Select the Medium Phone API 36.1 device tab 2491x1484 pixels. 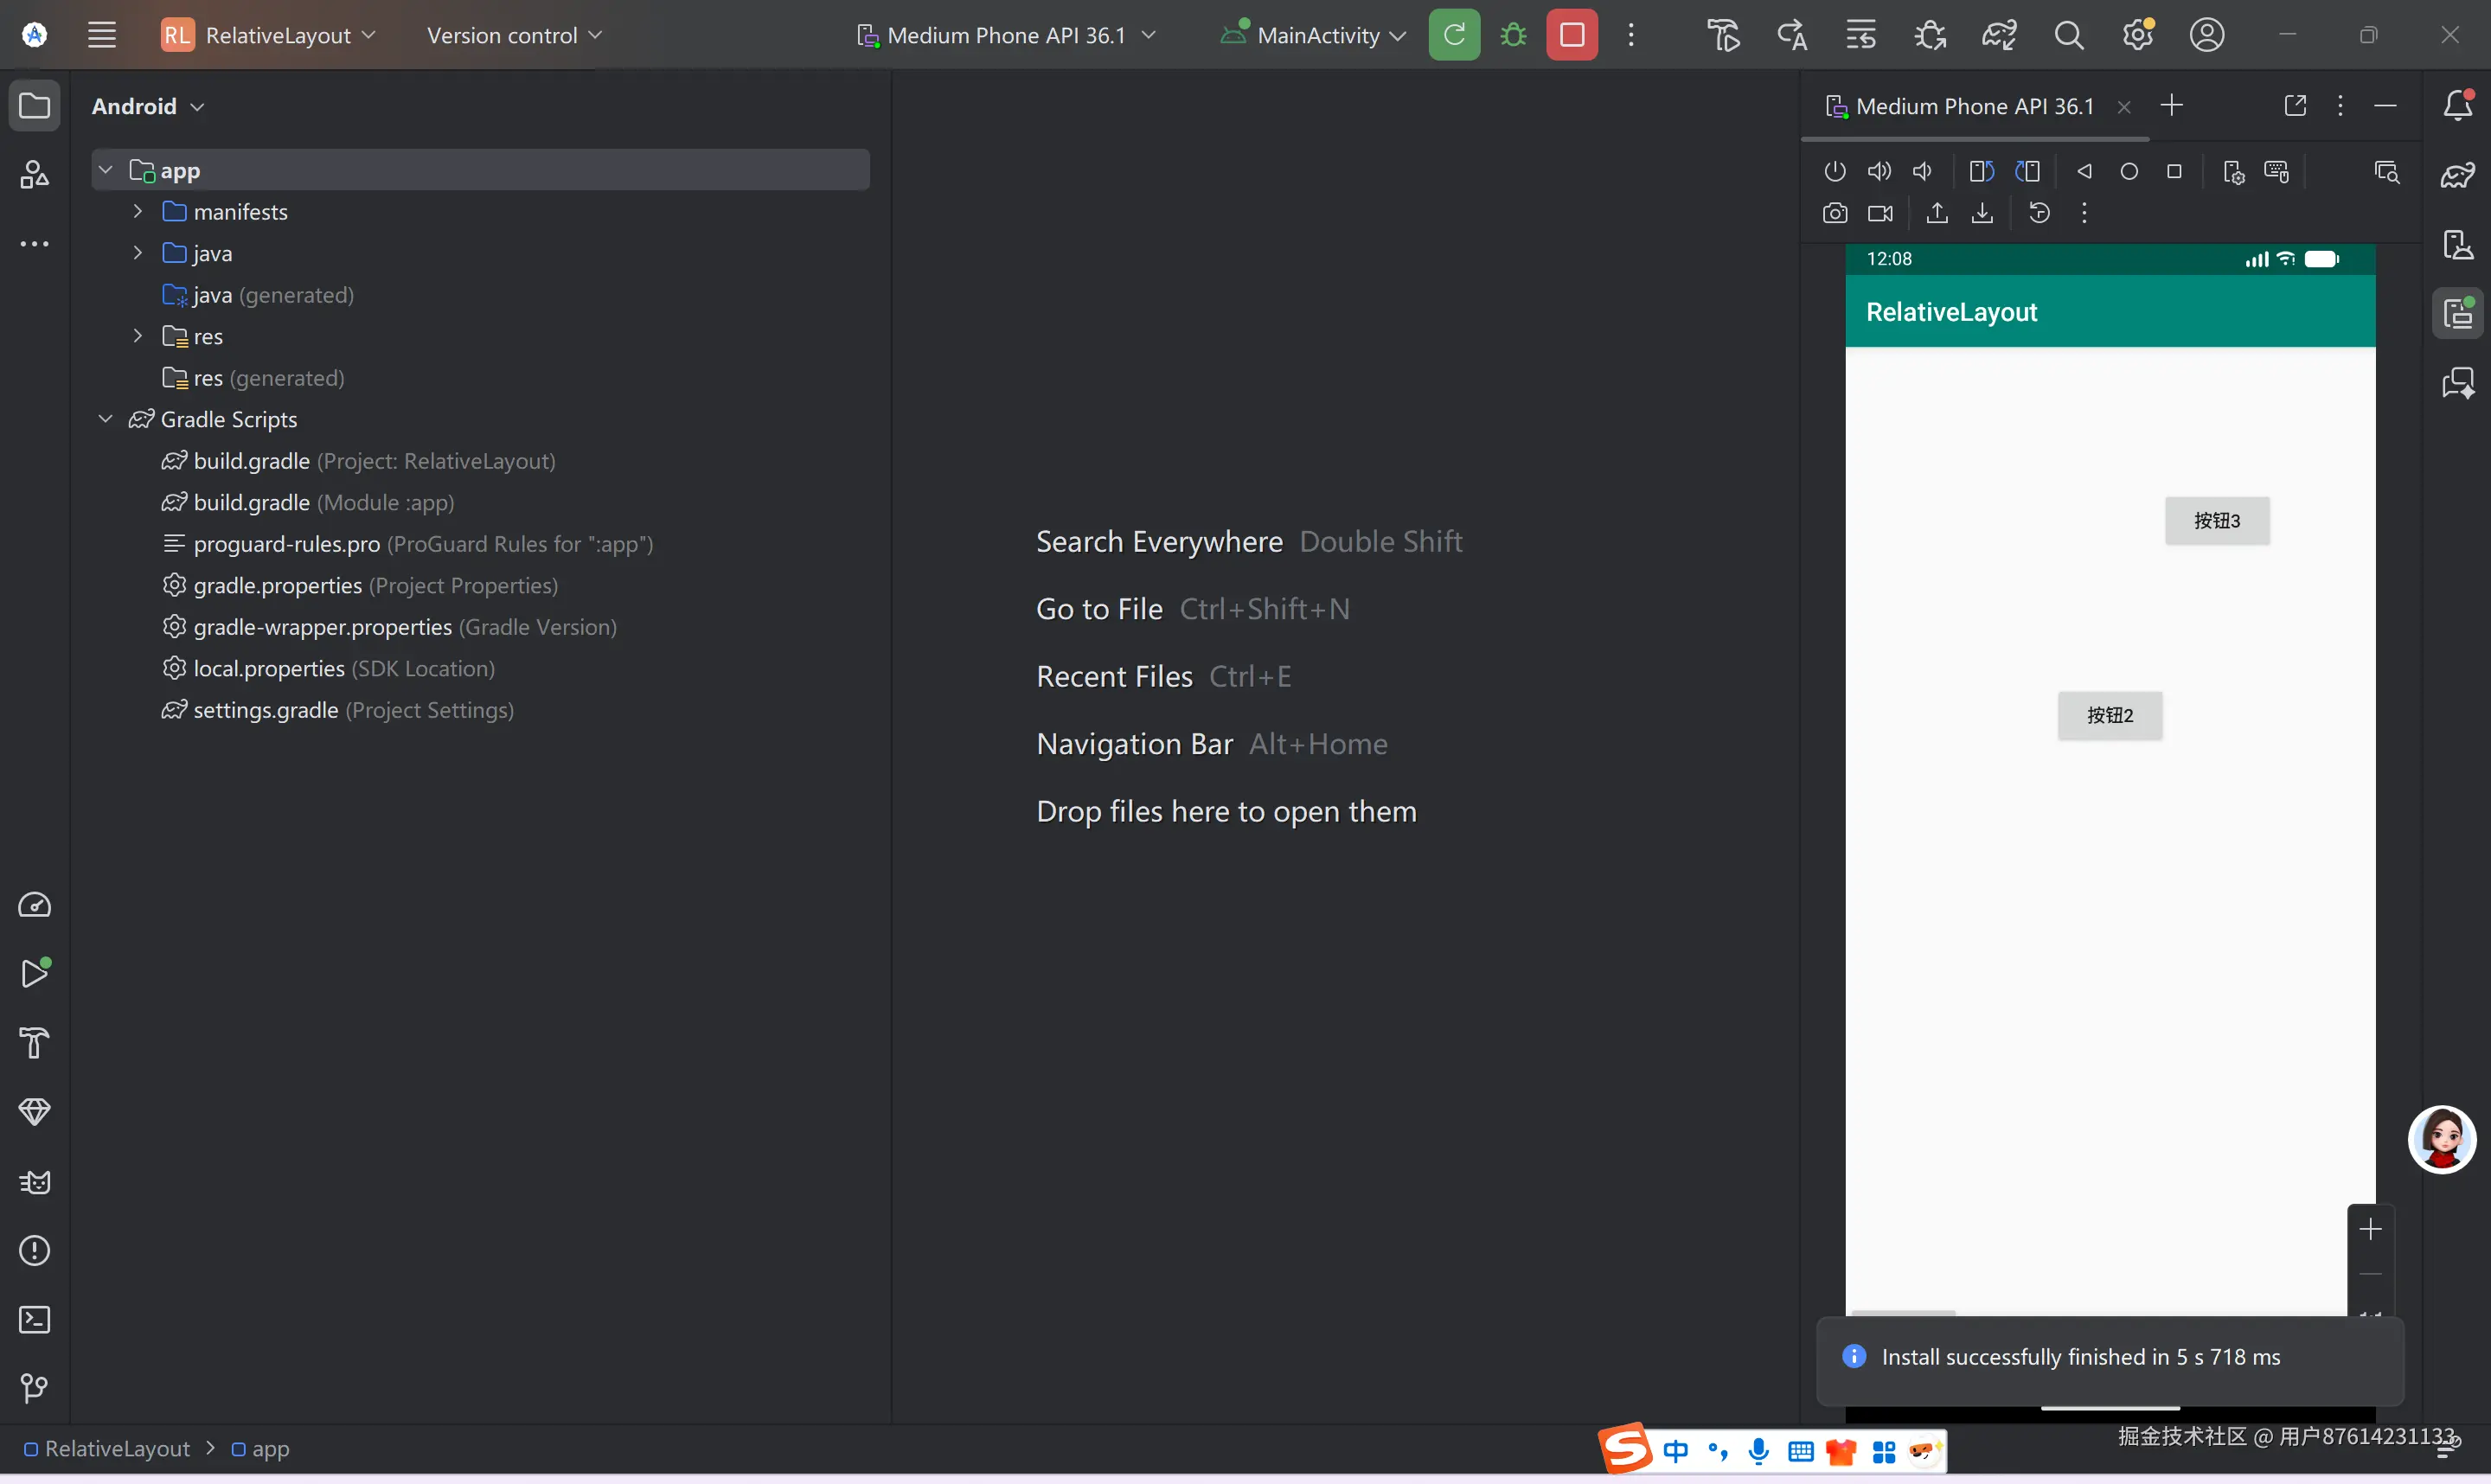coord(1974,106)
